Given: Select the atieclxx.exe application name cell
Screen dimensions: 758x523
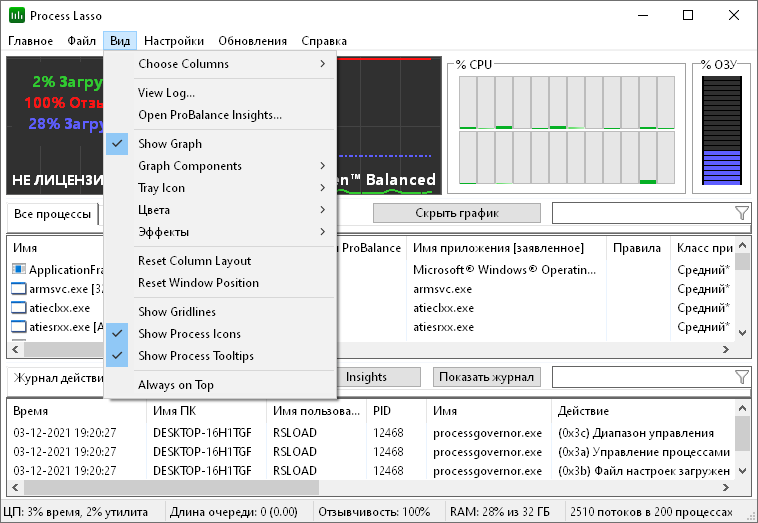Looking at the screenshot, I should (443, 308).
